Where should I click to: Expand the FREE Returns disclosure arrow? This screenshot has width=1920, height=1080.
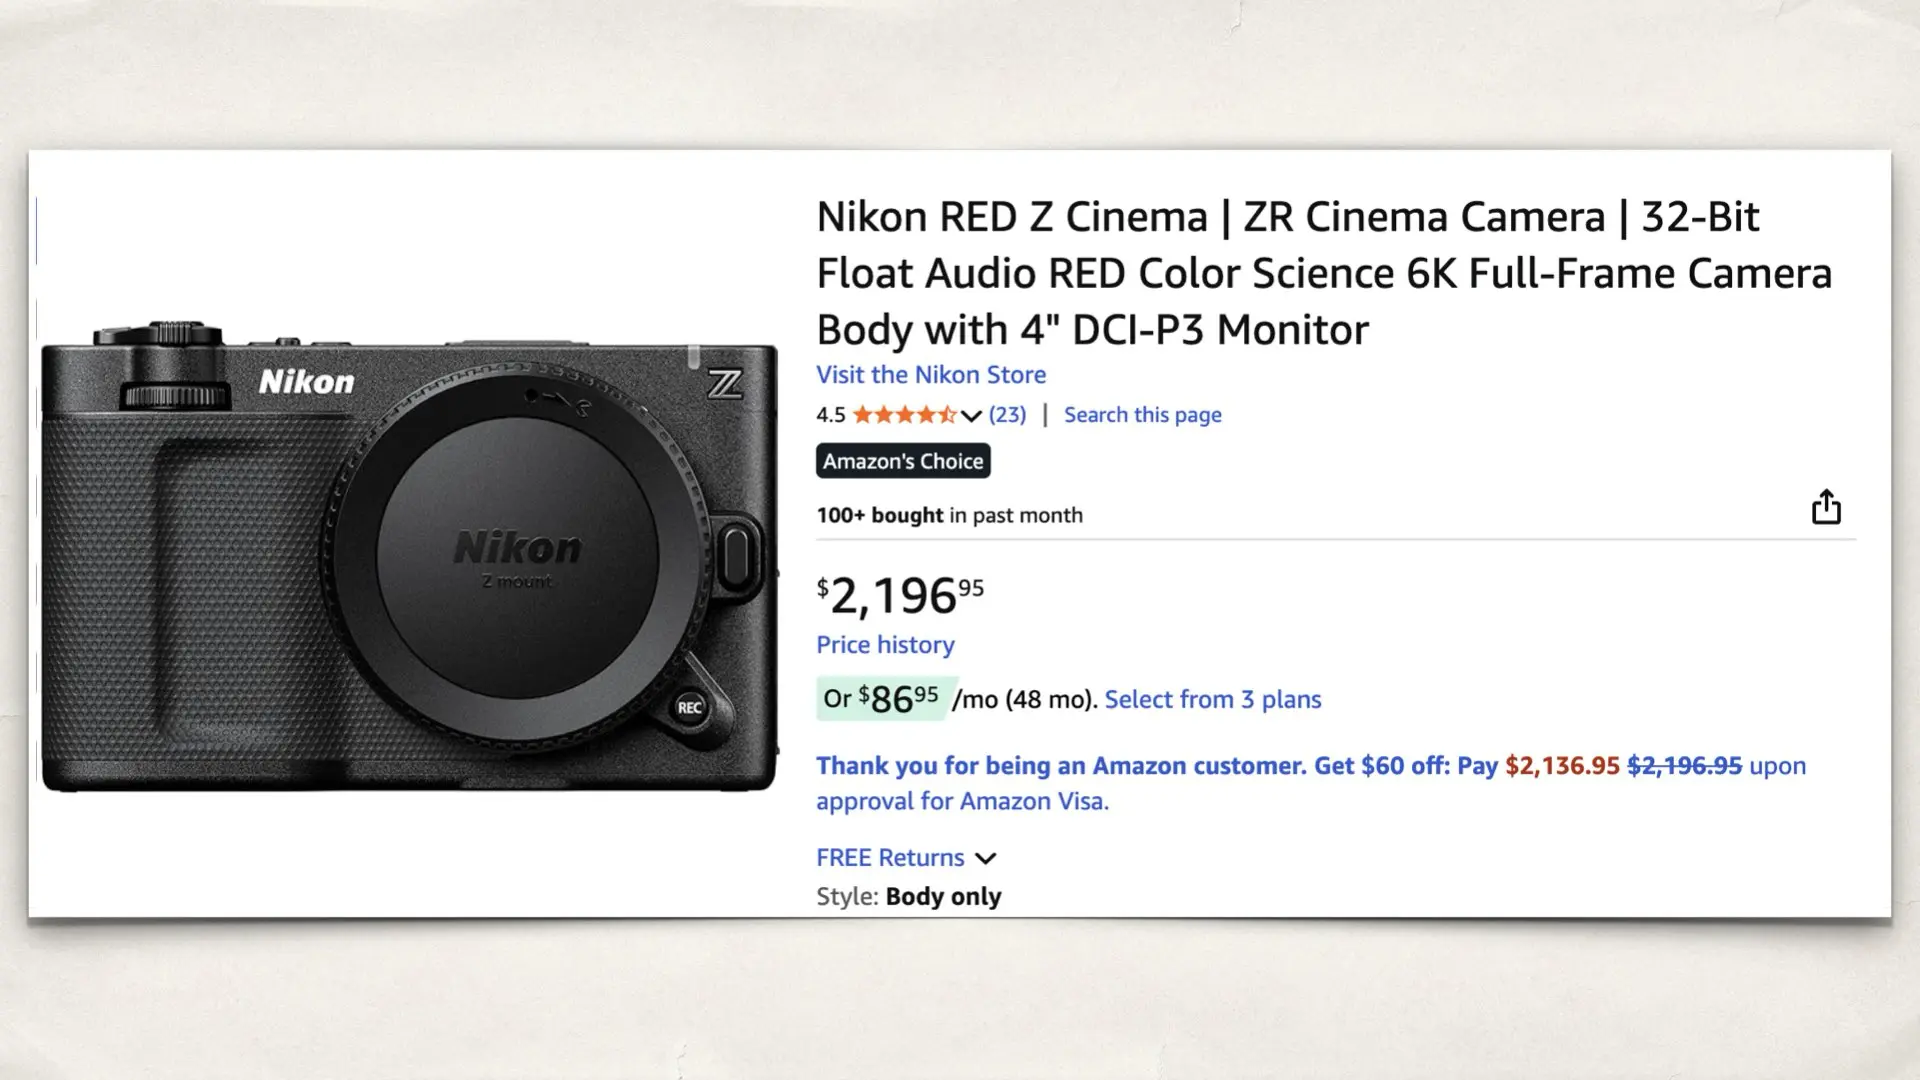click(x=985, y=858)
